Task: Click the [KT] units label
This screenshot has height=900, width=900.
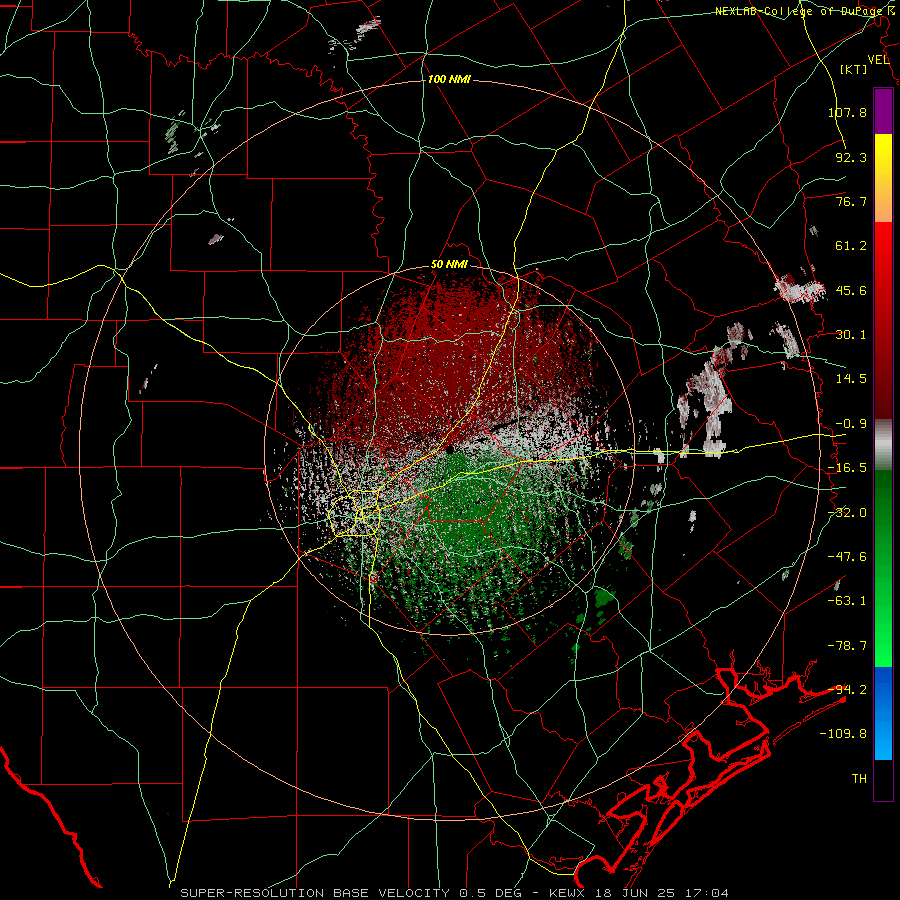Action: (854, 69)
